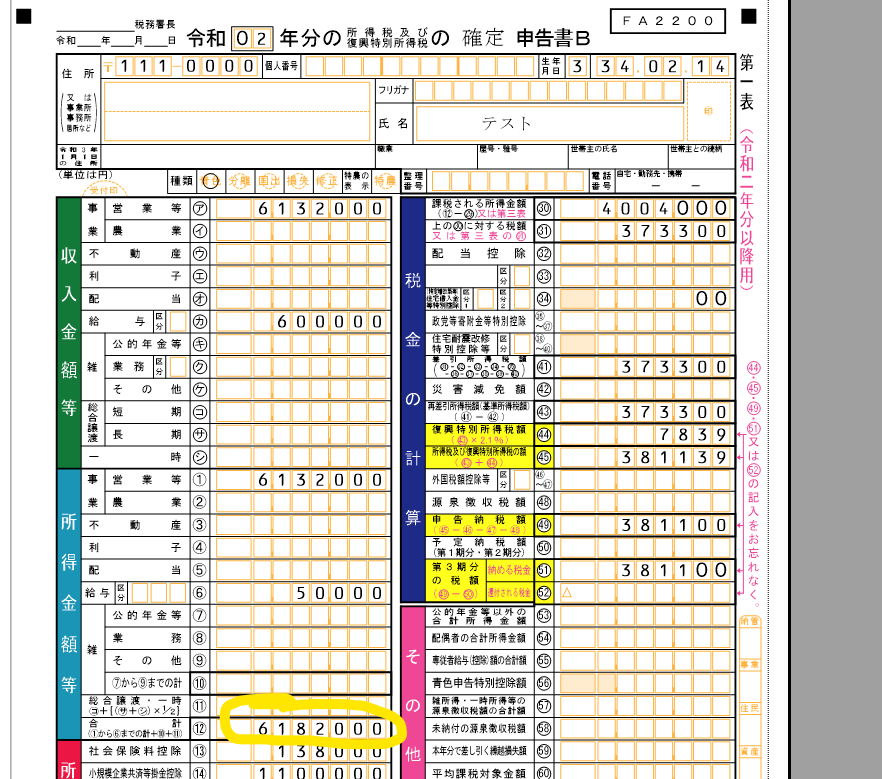
Task: Click the circled 青色 type marker
Action: pyautogui.click(x=210, y=181)
